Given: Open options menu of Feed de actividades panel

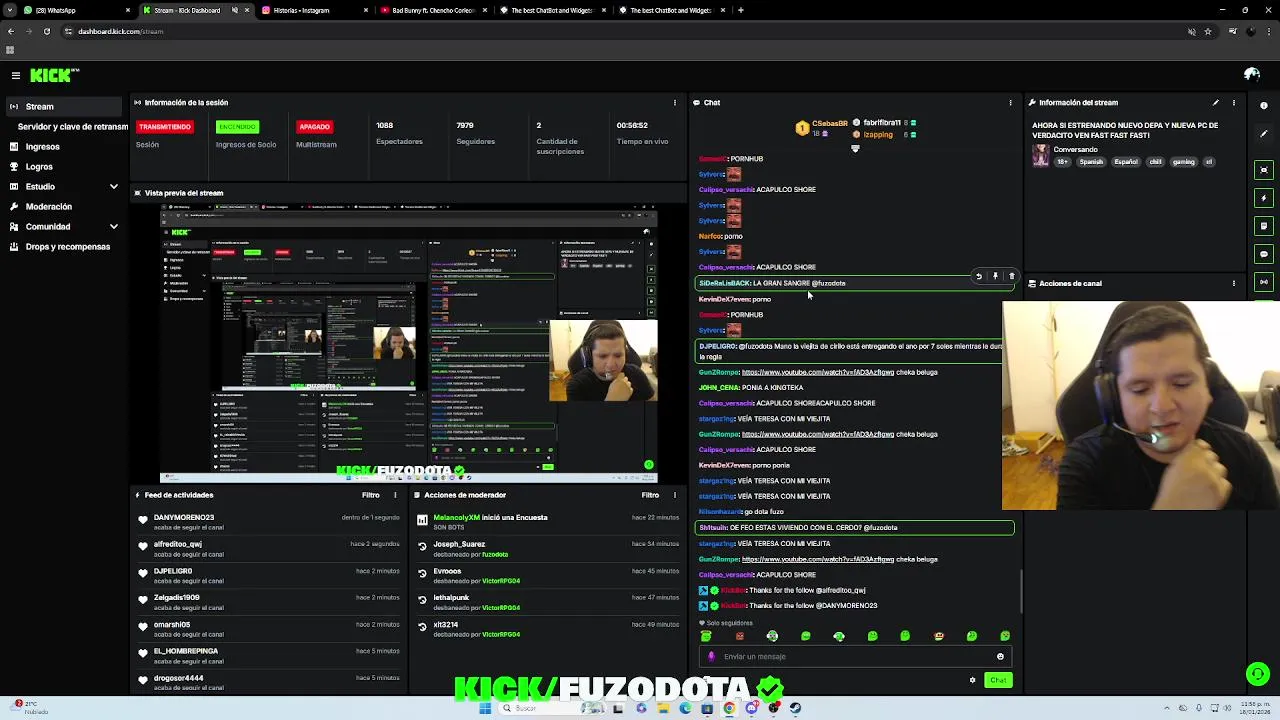Looking at the screenshot, I should coord(395,495).
